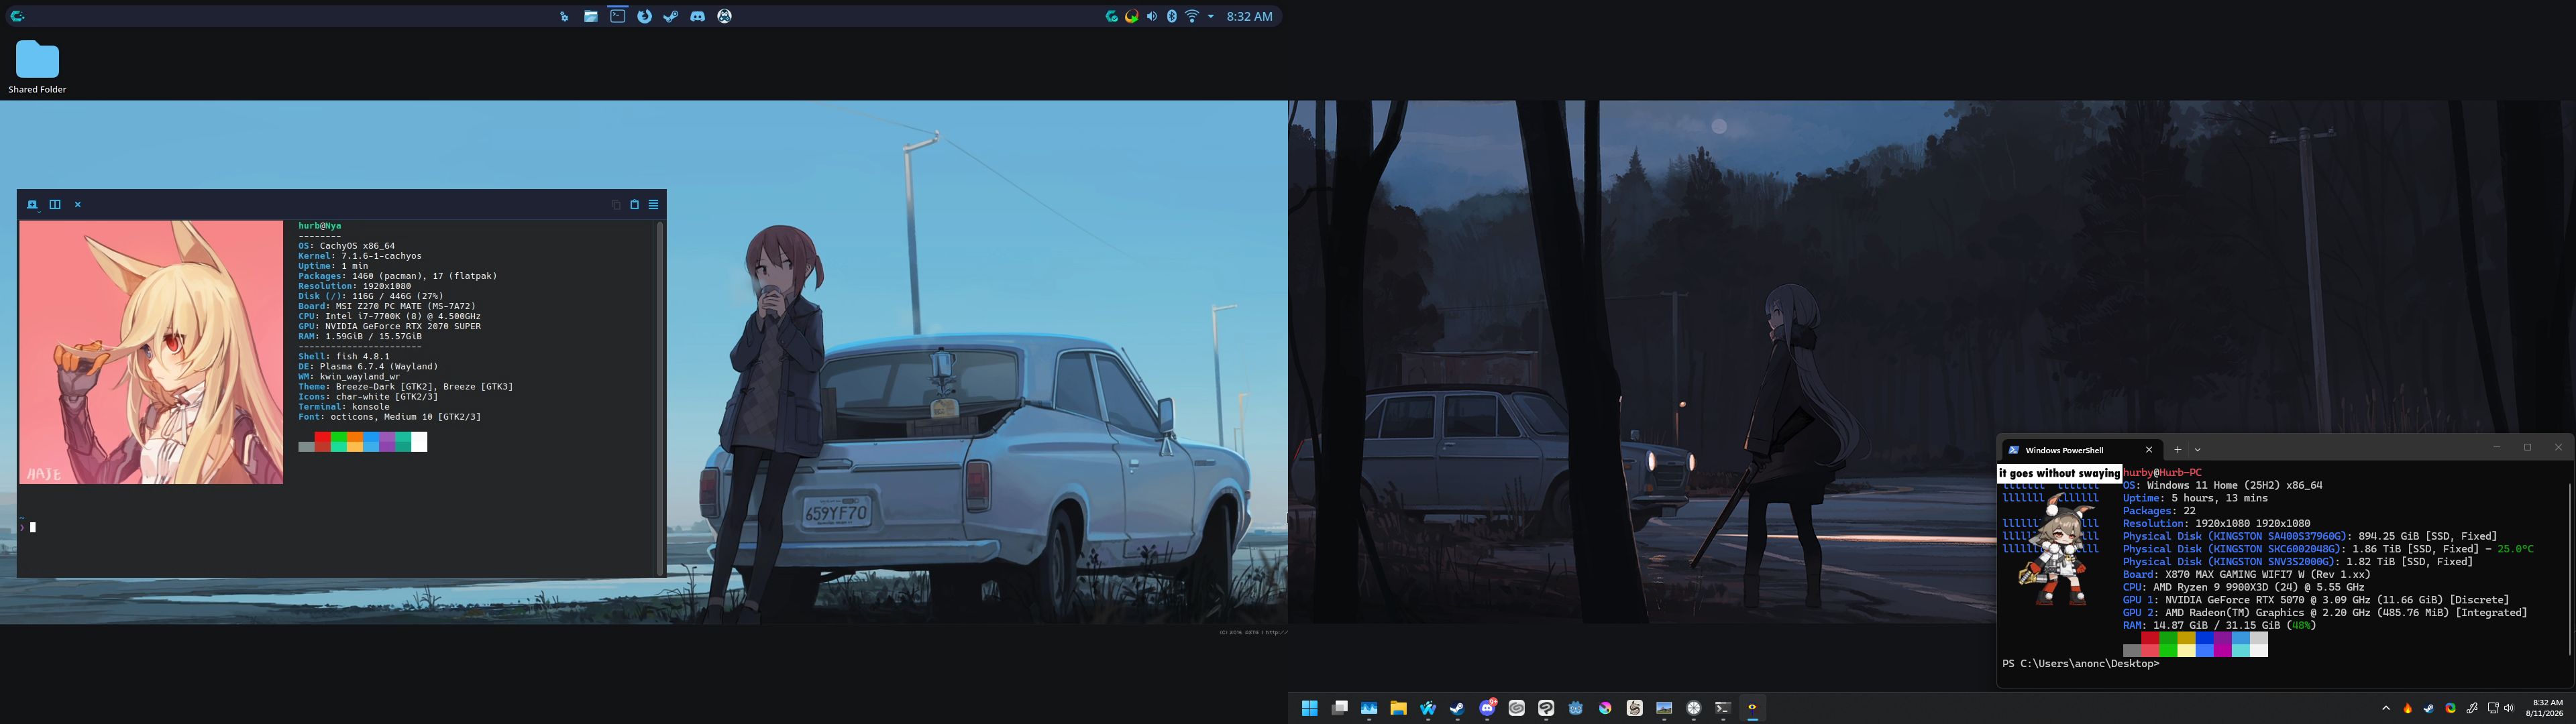Open Discord with the 9+ badge on the taskbar
This screenshot has width=2576, height=724.
(1488, 708)
